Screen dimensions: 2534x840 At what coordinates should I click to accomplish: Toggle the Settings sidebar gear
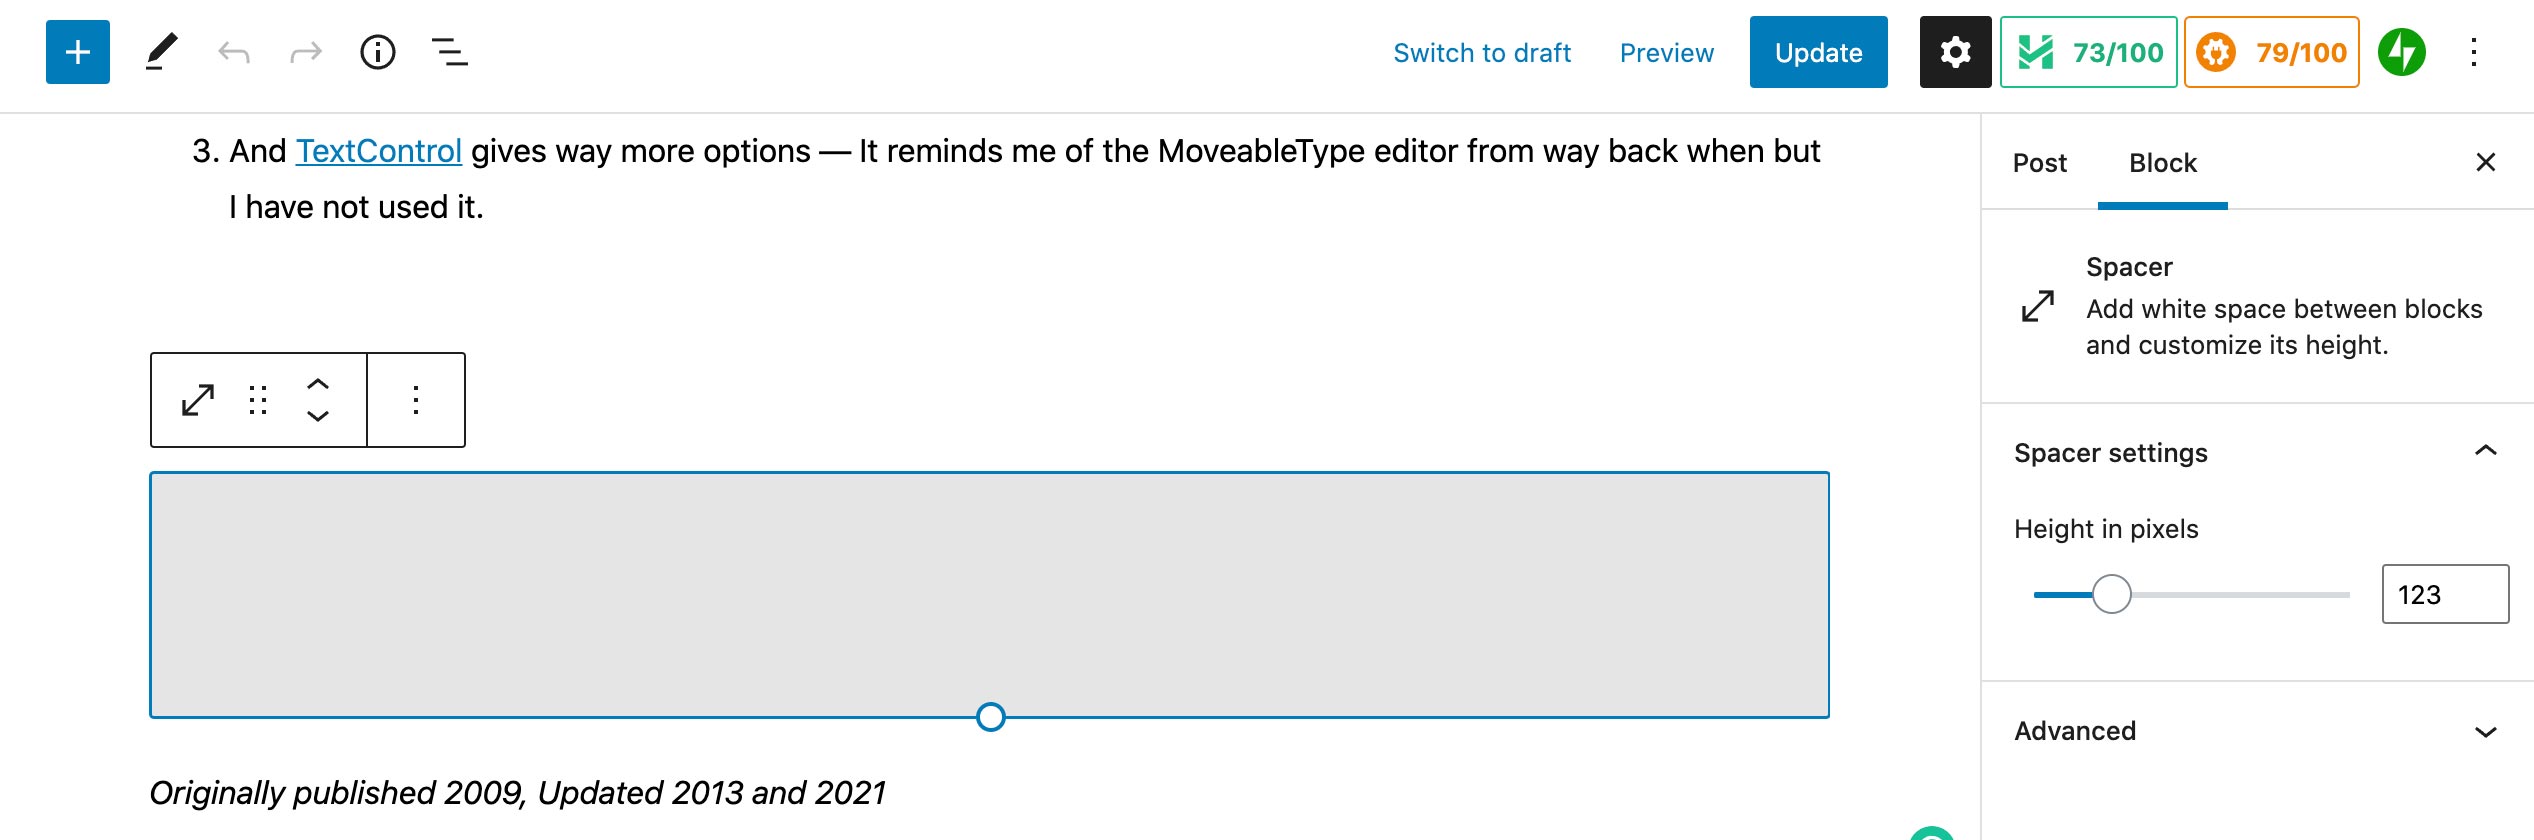pyautogui.click(x=1954, y=52)
